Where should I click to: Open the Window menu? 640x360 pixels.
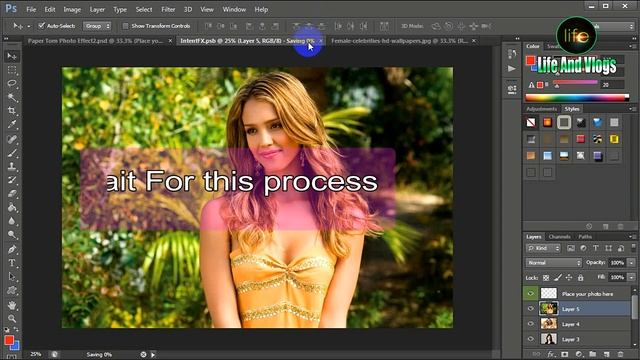234,9
